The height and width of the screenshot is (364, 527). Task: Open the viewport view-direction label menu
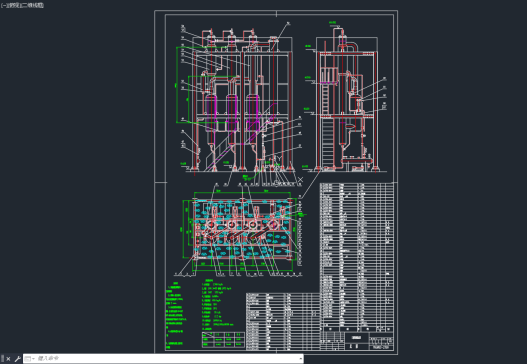(14, 5)
